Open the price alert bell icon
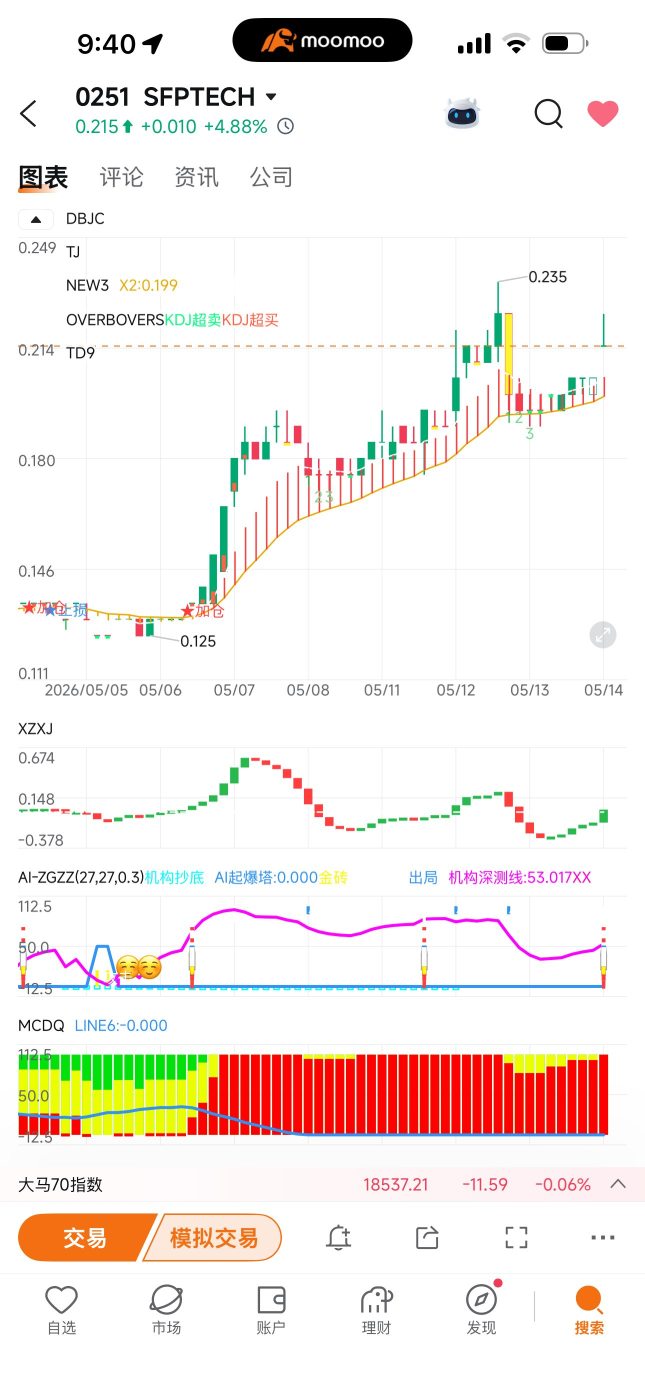645x1398 pixels. pos(339,1237)
